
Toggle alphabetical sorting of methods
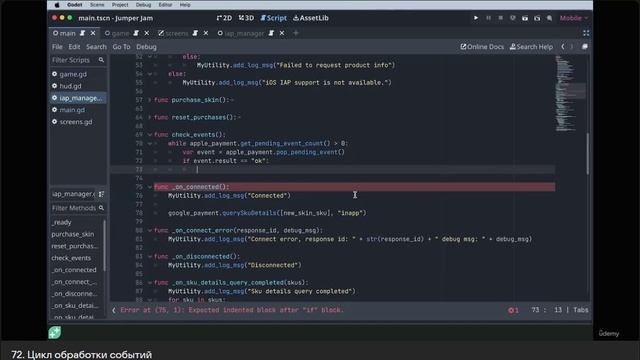coord(101,194)
